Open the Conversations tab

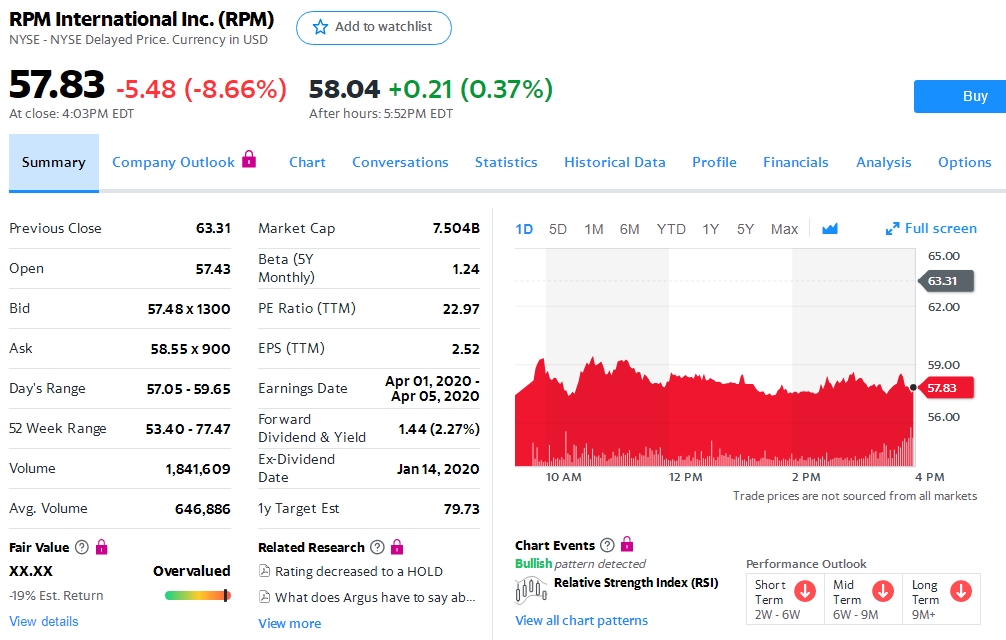400,162
